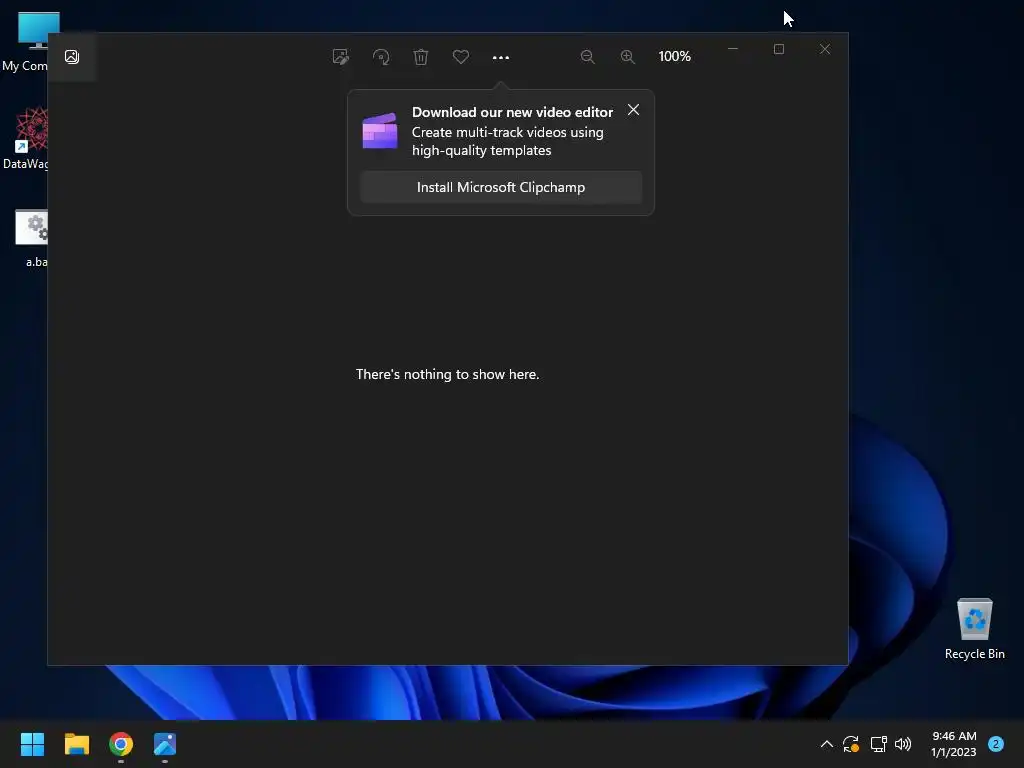Click the 'Download our new video editor' heading
The image size is (1024, 768).
click(512, 112)
